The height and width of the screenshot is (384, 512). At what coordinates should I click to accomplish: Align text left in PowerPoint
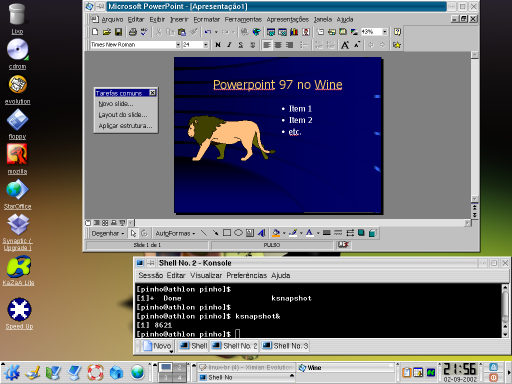click(x=267, y=45)
